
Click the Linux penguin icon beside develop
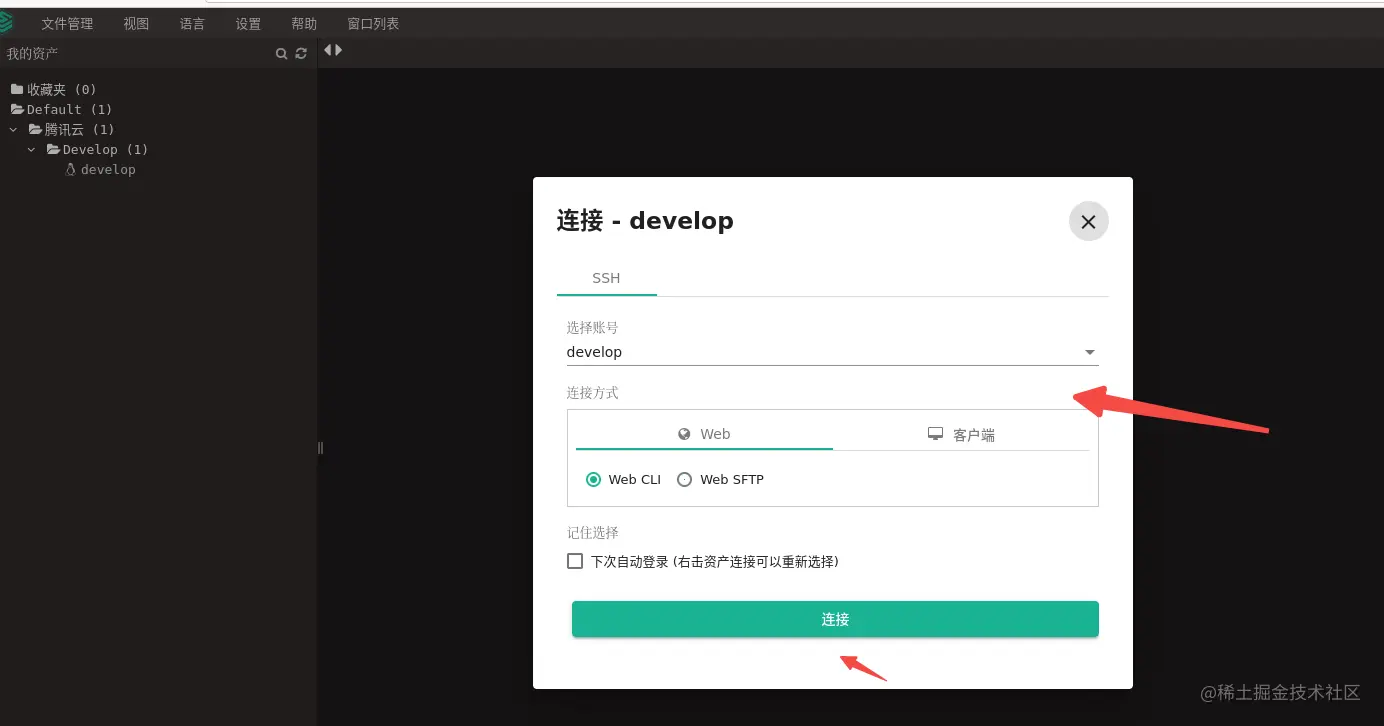coord(71,170)
